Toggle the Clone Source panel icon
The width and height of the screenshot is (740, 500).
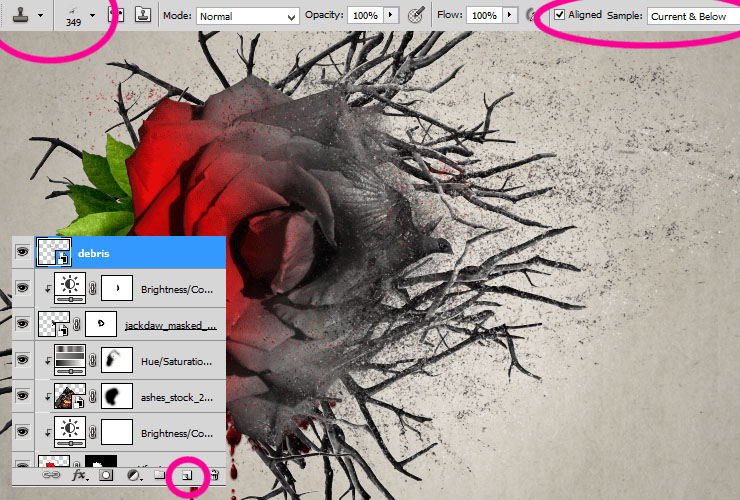tap(143, 15)
